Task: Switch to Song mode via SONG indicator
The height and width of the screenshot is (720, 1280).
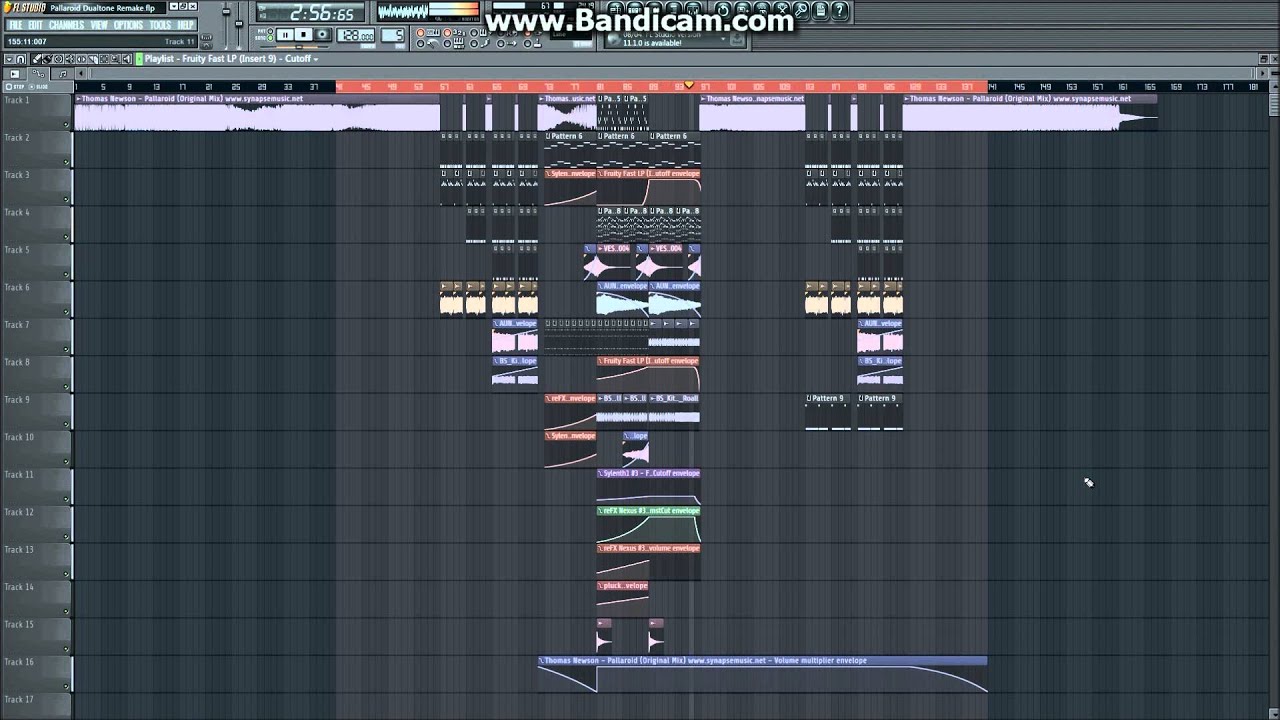Action: point(270,38)
